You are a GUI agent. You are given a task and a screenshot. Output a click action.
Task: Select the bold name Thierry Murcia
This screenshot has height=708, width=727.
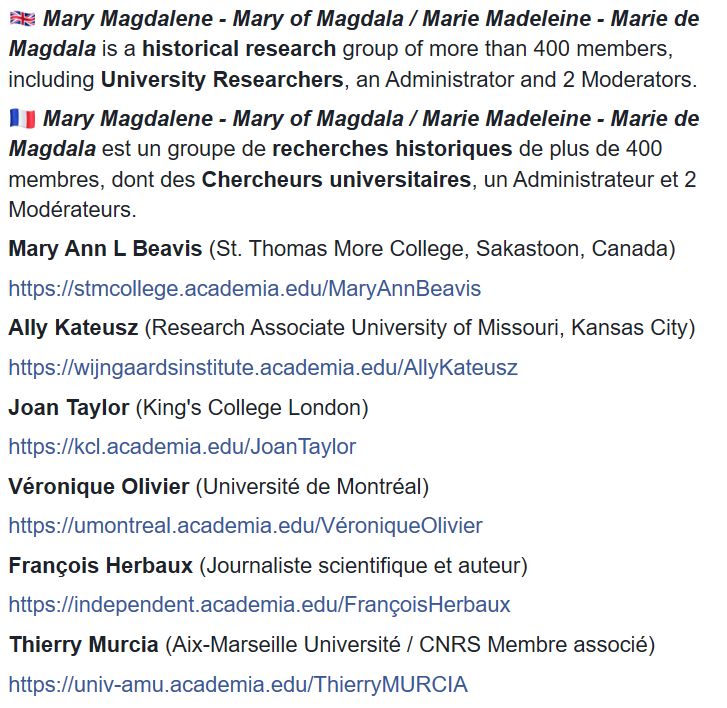83,645
